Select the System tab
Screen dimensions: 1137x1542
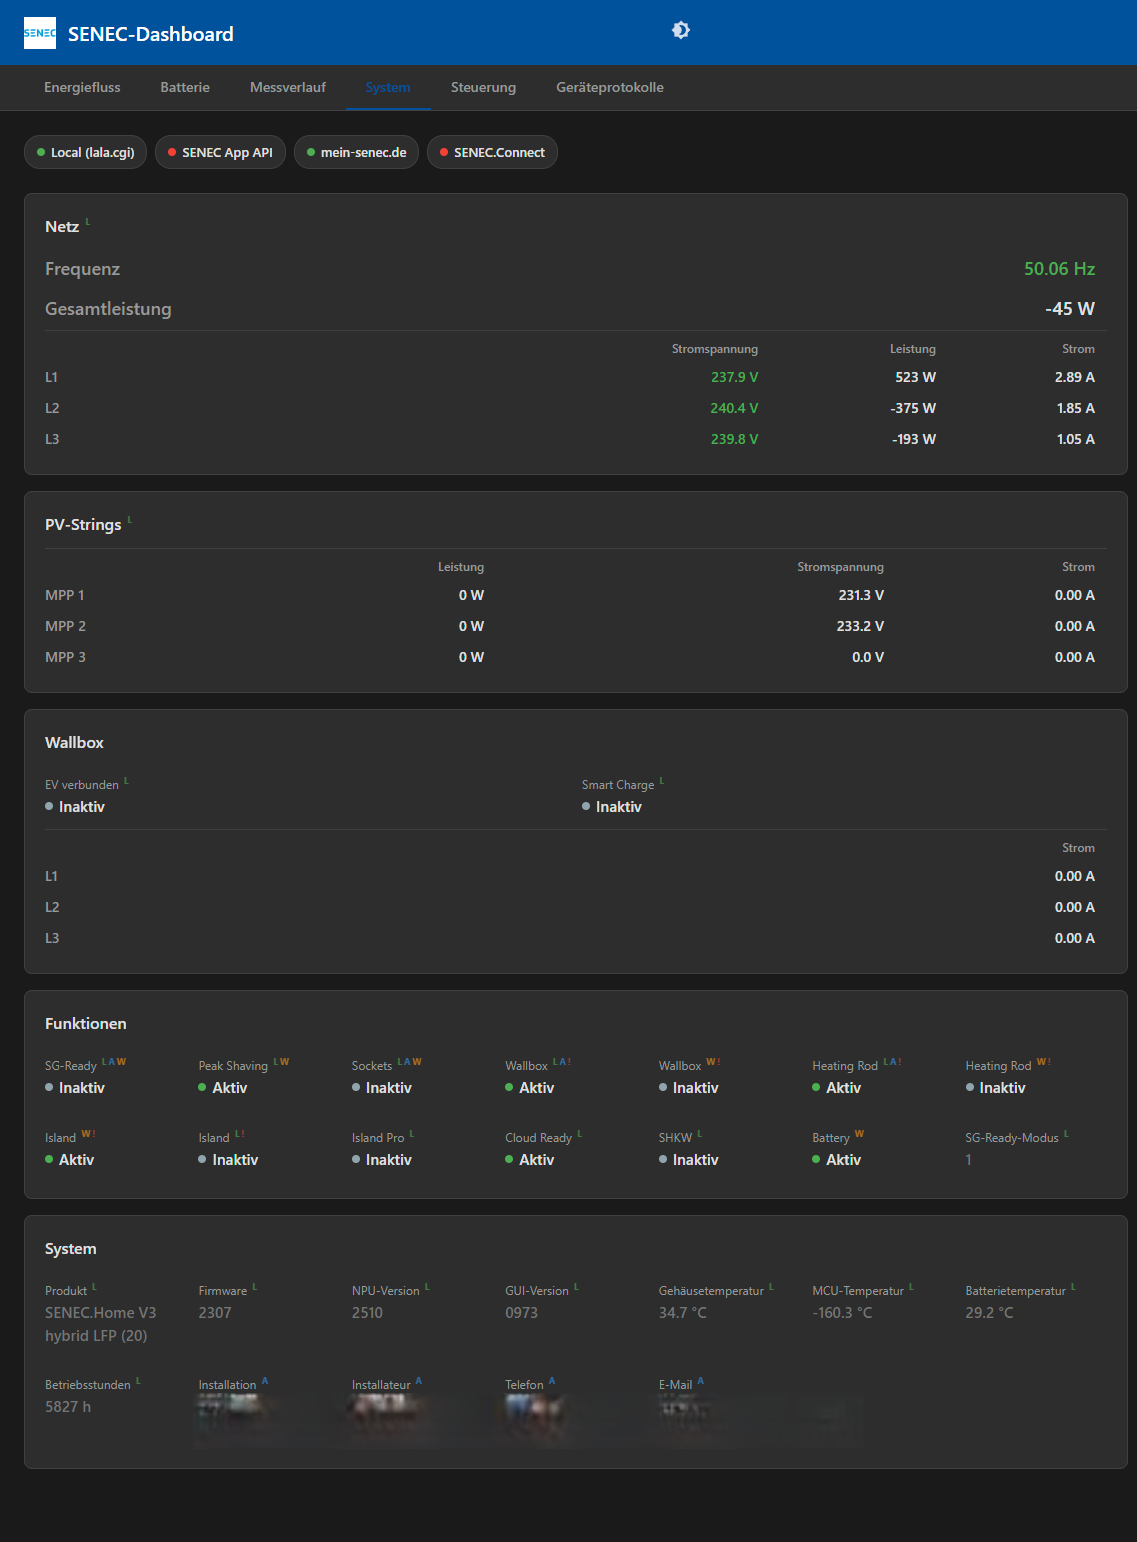pyautogui.click(x=388, y=88)
